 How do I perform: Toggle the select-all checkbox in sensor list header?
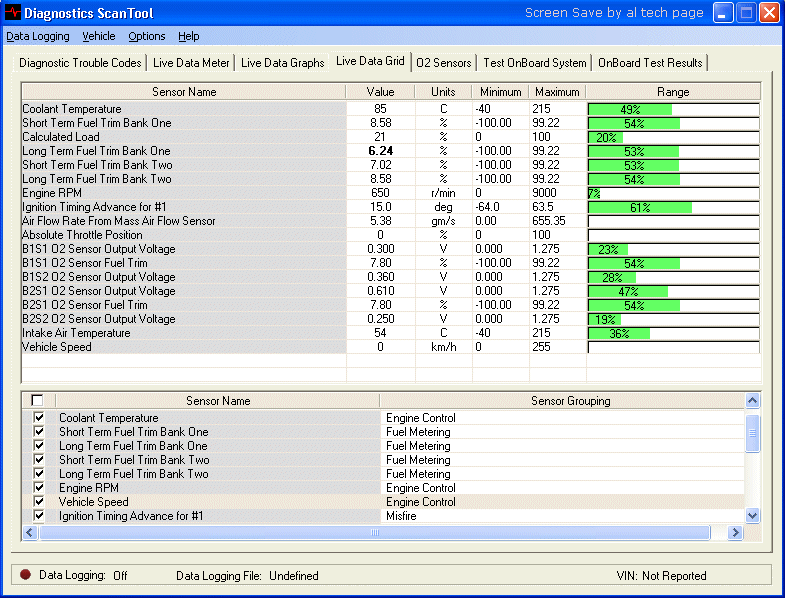[38, 401]
